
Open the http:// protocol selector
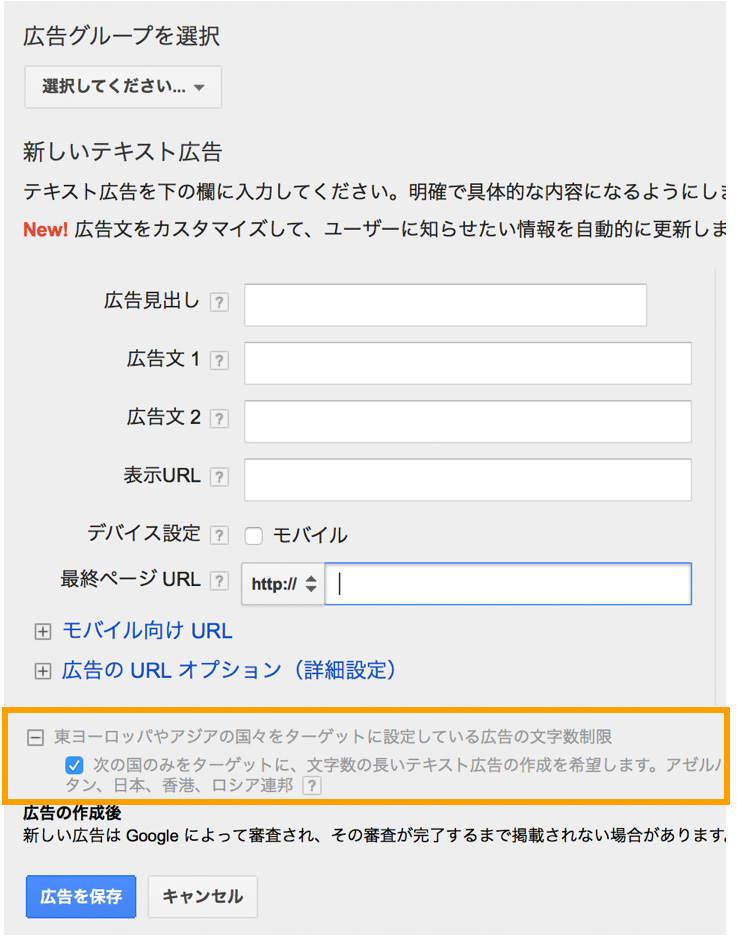pos(283,584)
